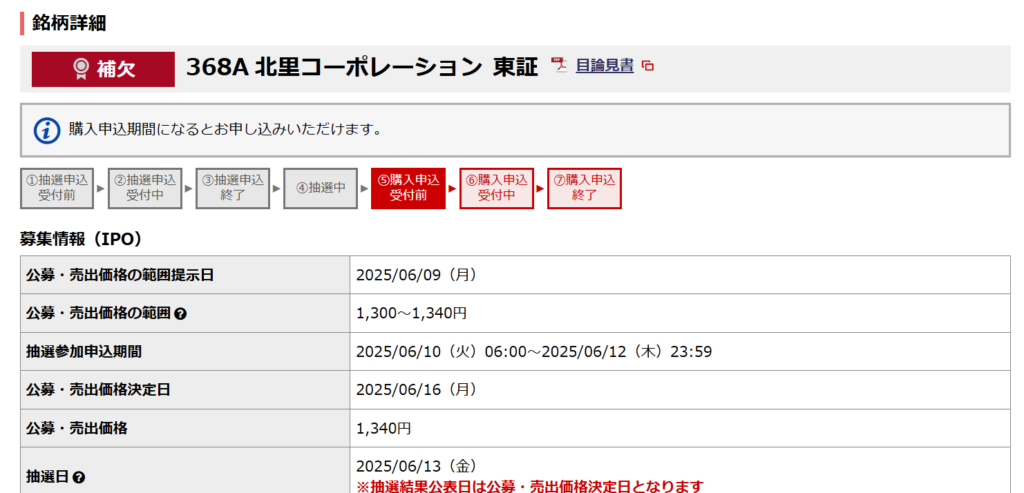Click the 募集情報（IPO） heading
This screenshot has width=1024, height=493.
pos(81,239)
